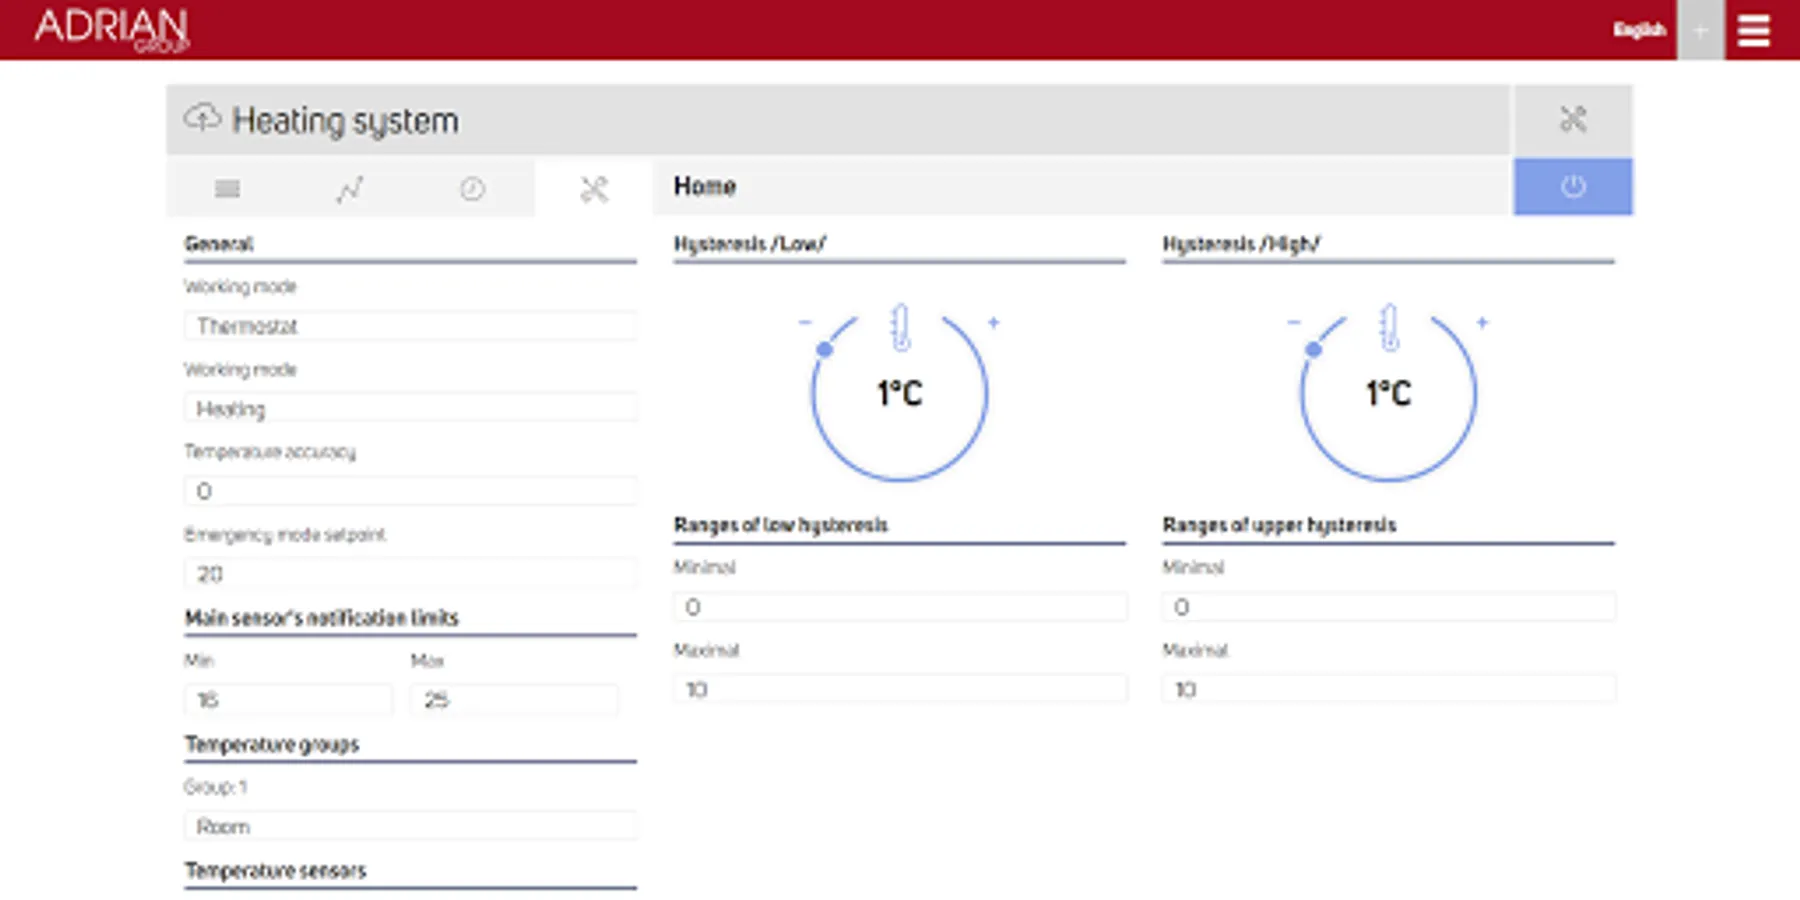
Task: Switch to the clock schedule tab
Action: (x=472, y=188)
